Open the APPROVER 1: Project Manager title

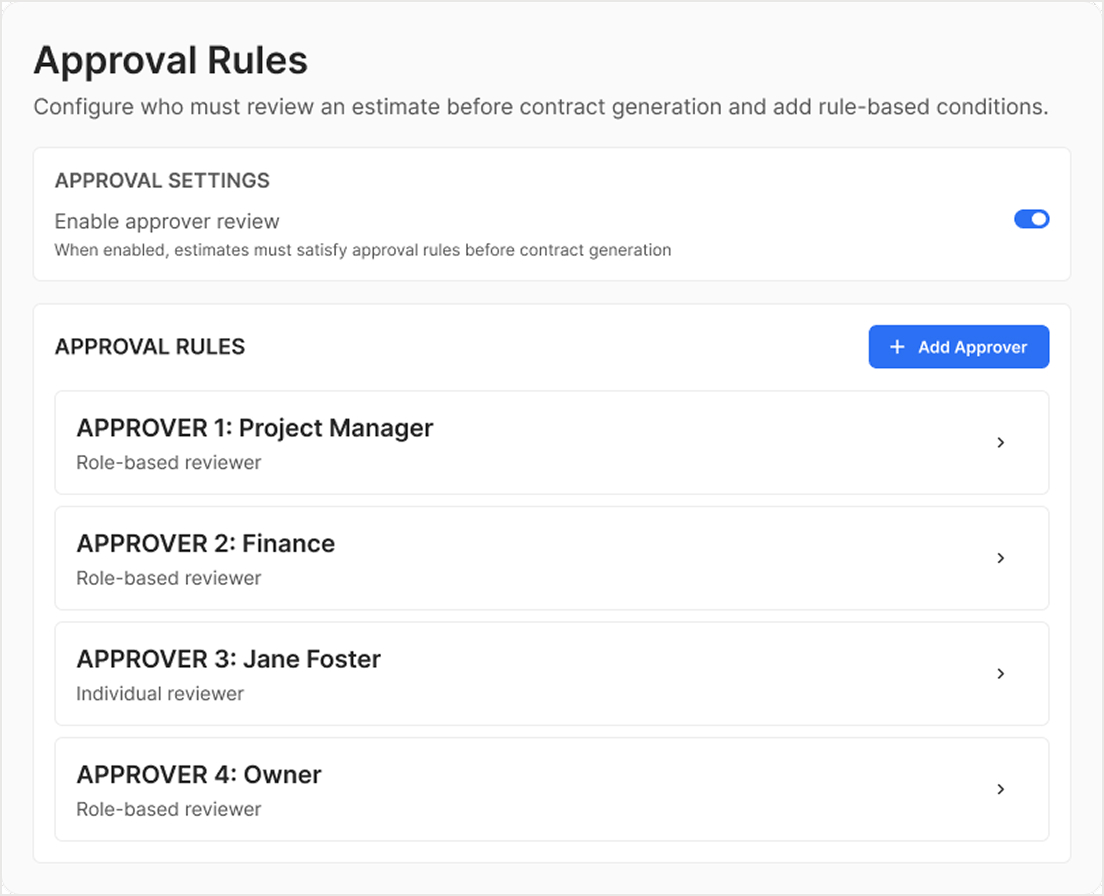[255, 428]
